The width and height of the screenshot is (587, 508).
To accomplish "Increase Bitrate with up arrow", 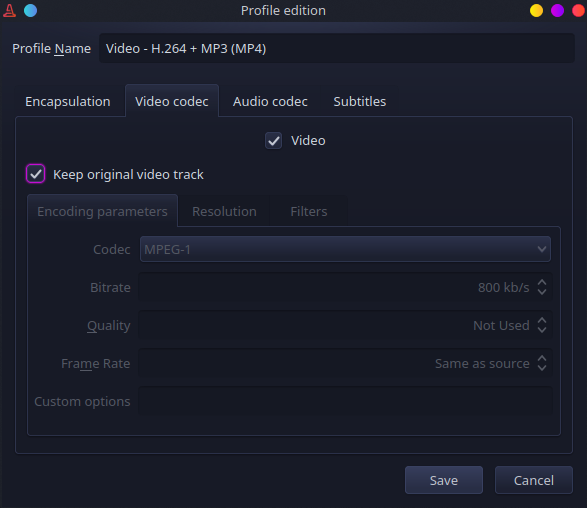I will coord(542,282).
